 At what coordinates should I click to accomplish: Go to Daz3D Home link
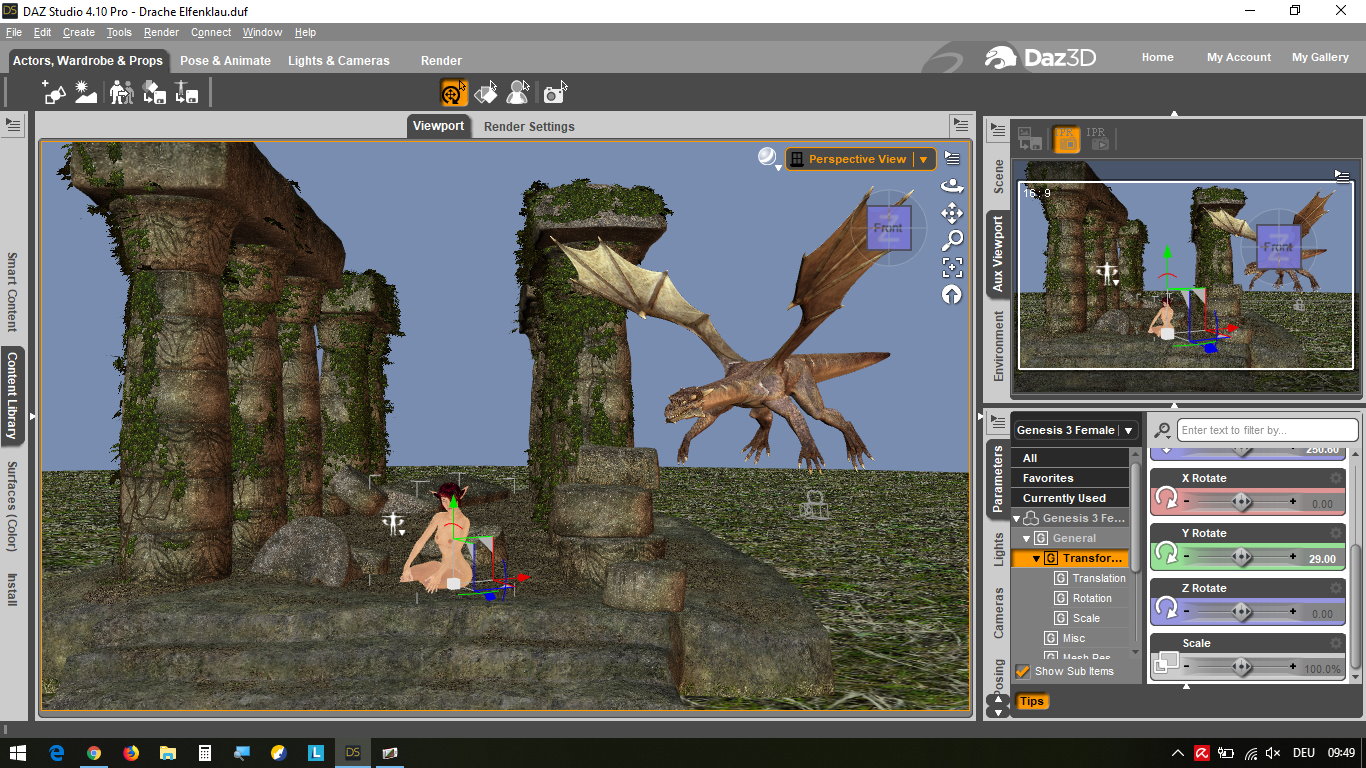coord(1157,57)
